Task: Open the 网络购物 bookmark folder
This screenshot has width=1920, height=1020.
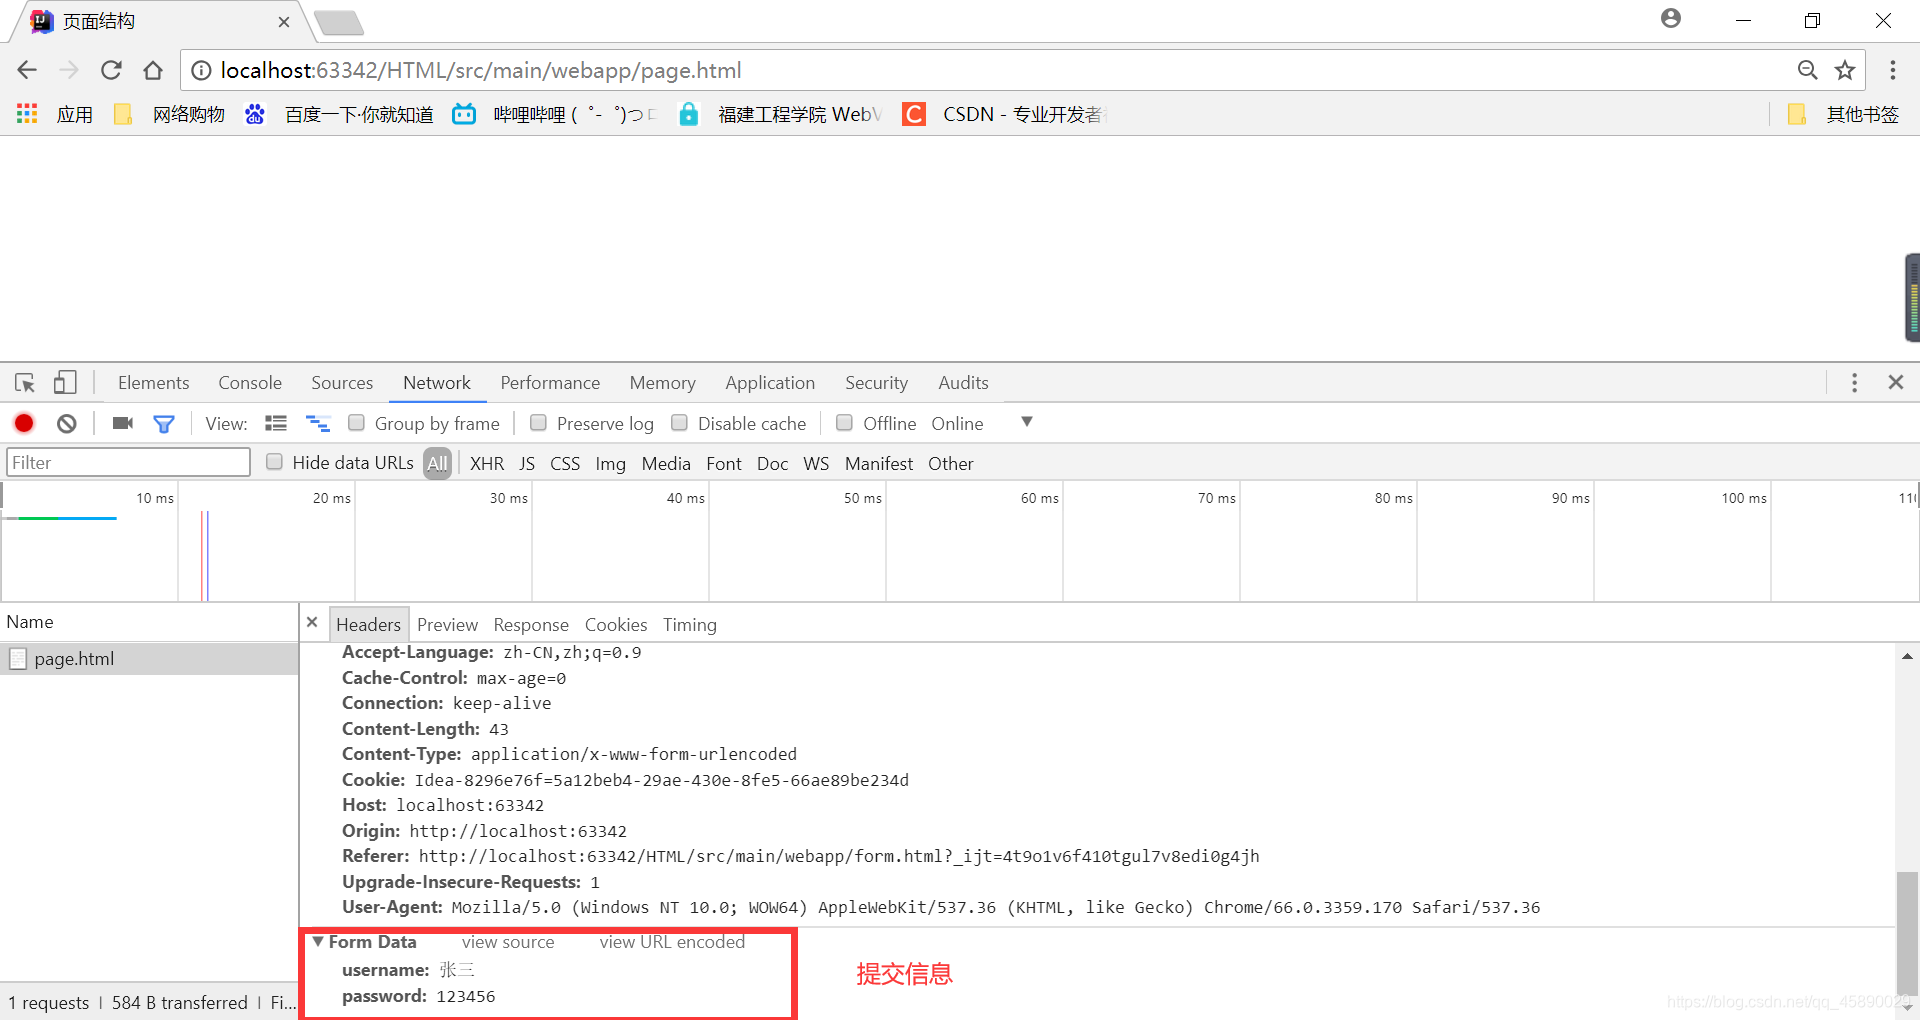Action: point(170,114)
